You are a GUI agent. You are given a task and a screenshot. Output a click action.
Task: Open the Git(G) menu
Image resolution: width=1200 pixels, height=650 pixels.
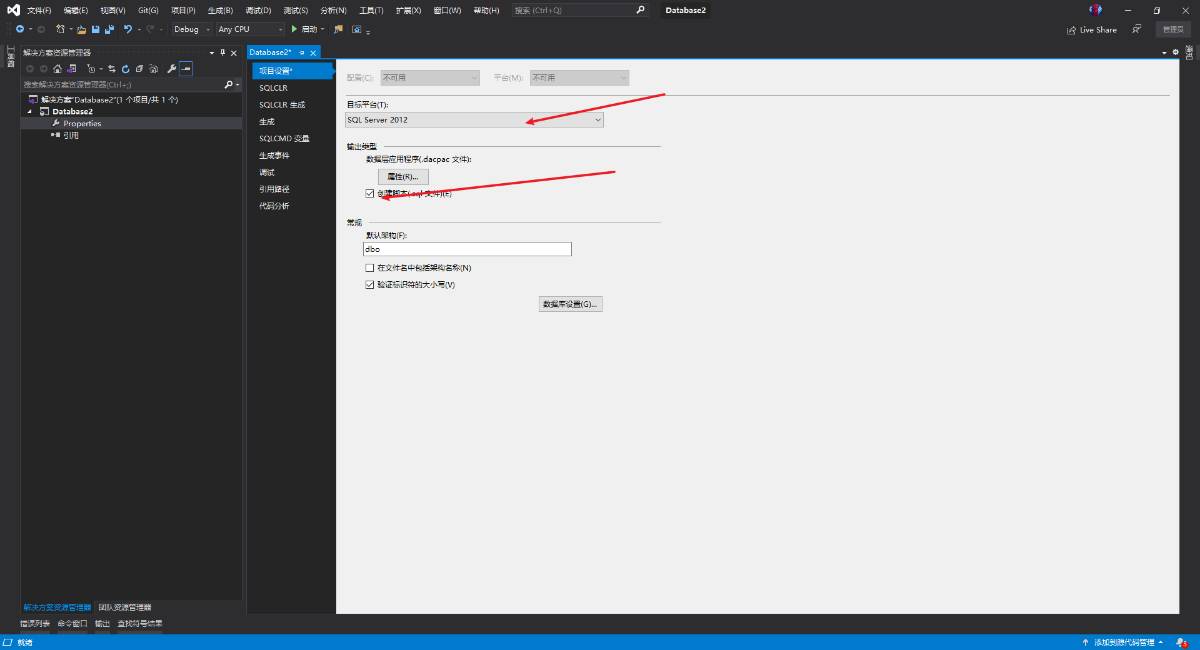point(148,10)
